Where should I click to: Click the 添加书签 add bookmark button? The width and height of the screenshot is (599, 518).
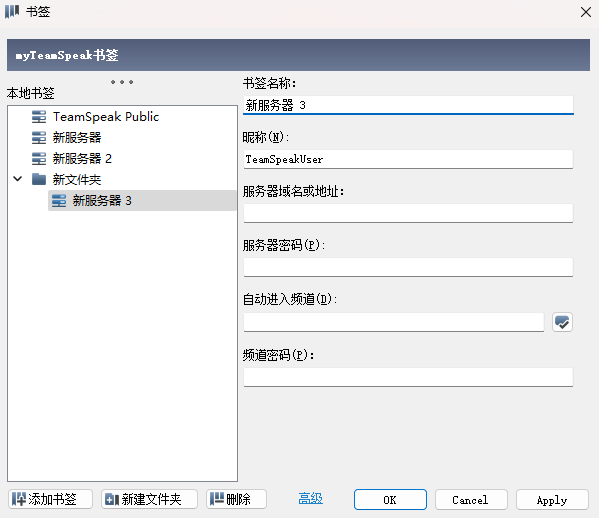click(50, 499)
